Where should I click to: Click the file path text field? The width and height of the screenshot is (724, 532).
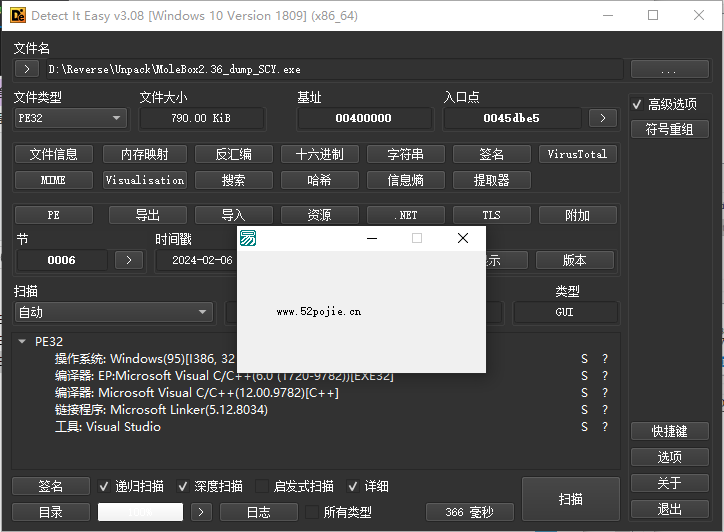[x=334, y=69]
